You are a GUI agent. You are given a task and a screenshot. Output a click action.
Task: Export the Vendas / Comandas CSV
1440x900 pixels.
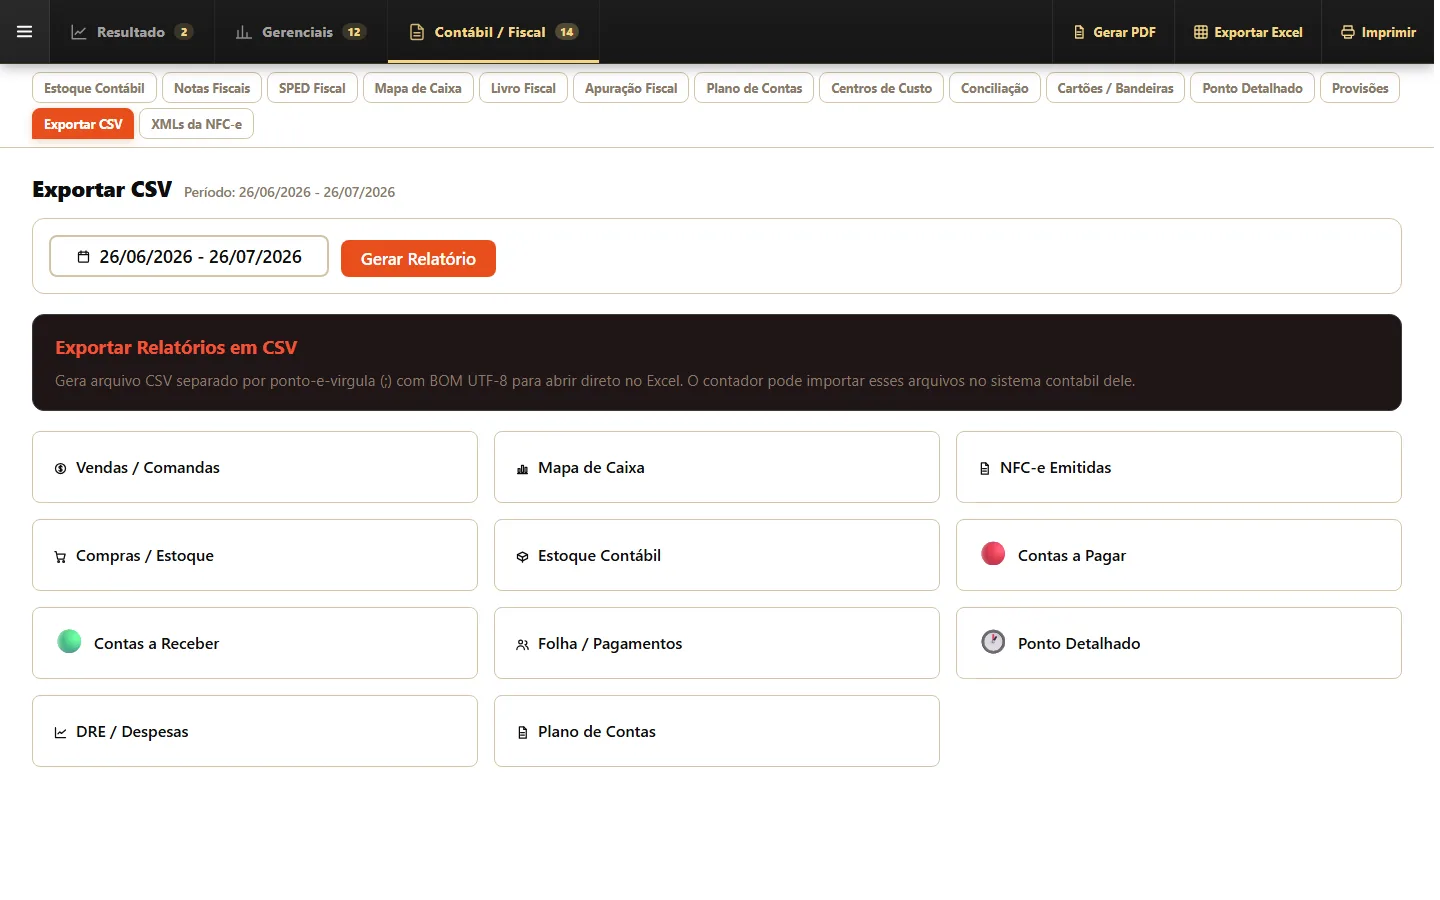(x=255, y=467)
